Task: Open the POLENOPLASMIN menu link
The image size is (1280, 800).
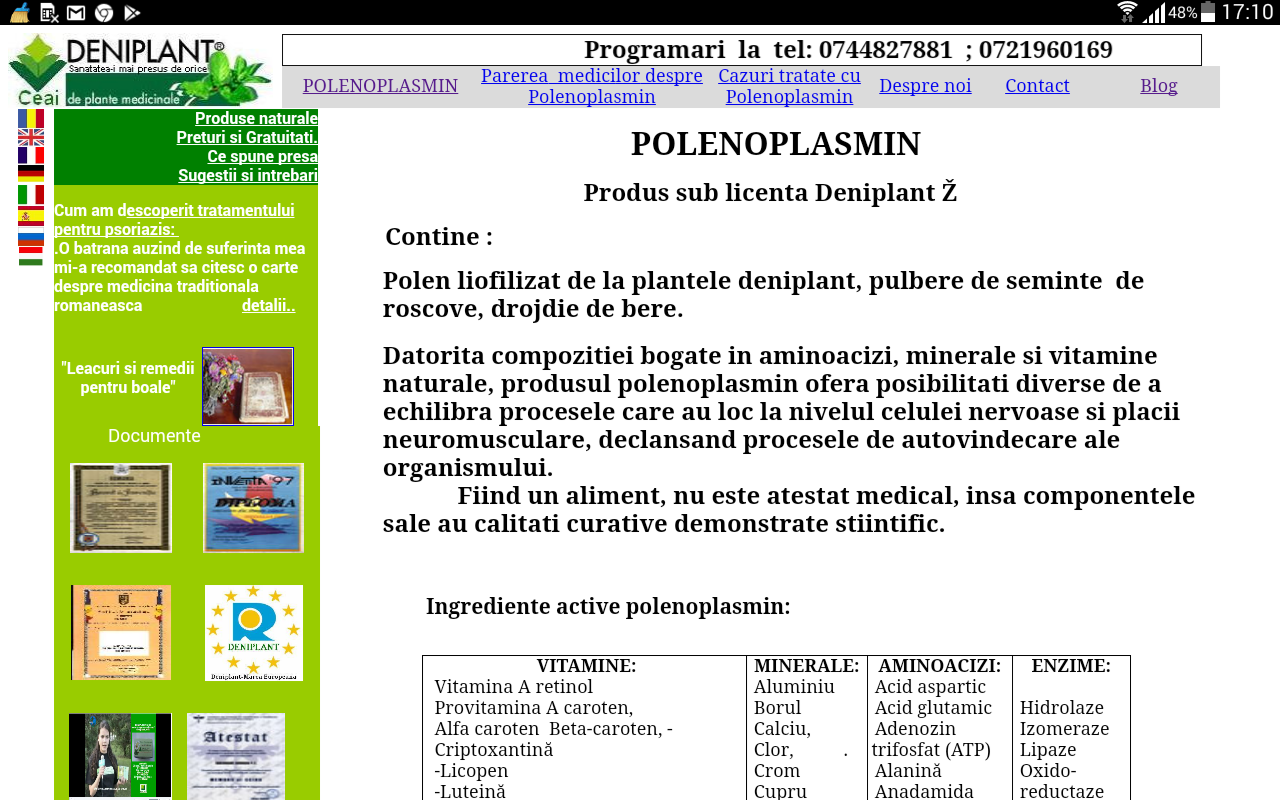Action: [380, 86]
